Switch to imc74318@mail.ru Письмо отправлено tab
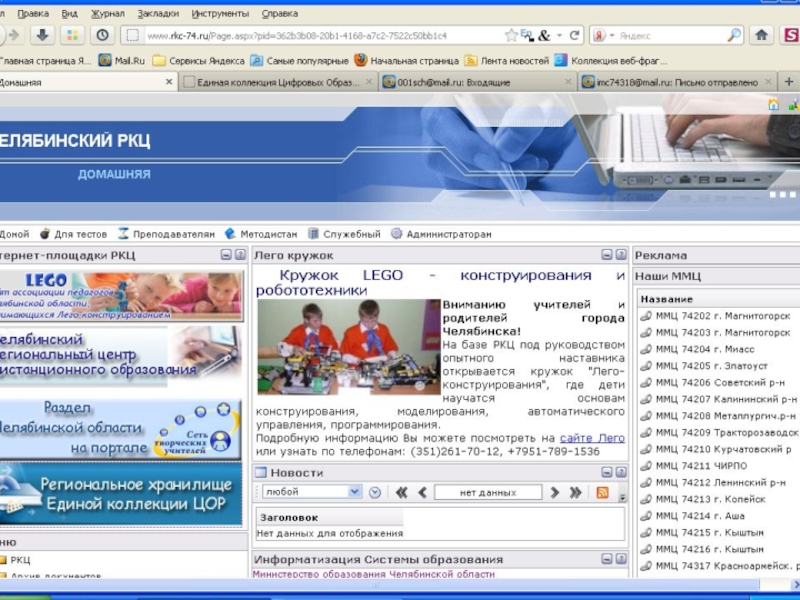The image size is (800, 600). (678, 82)
